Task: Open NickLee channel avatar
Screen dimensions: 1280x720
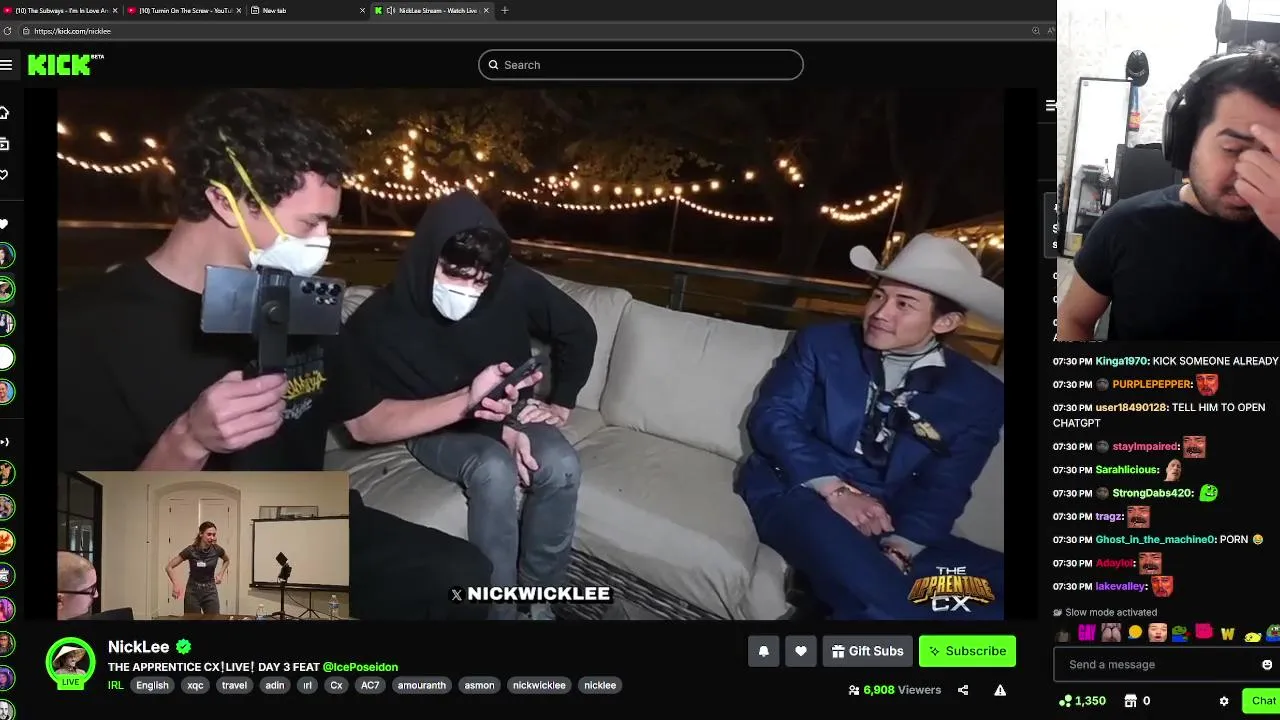Action: (x=70, y=662)
